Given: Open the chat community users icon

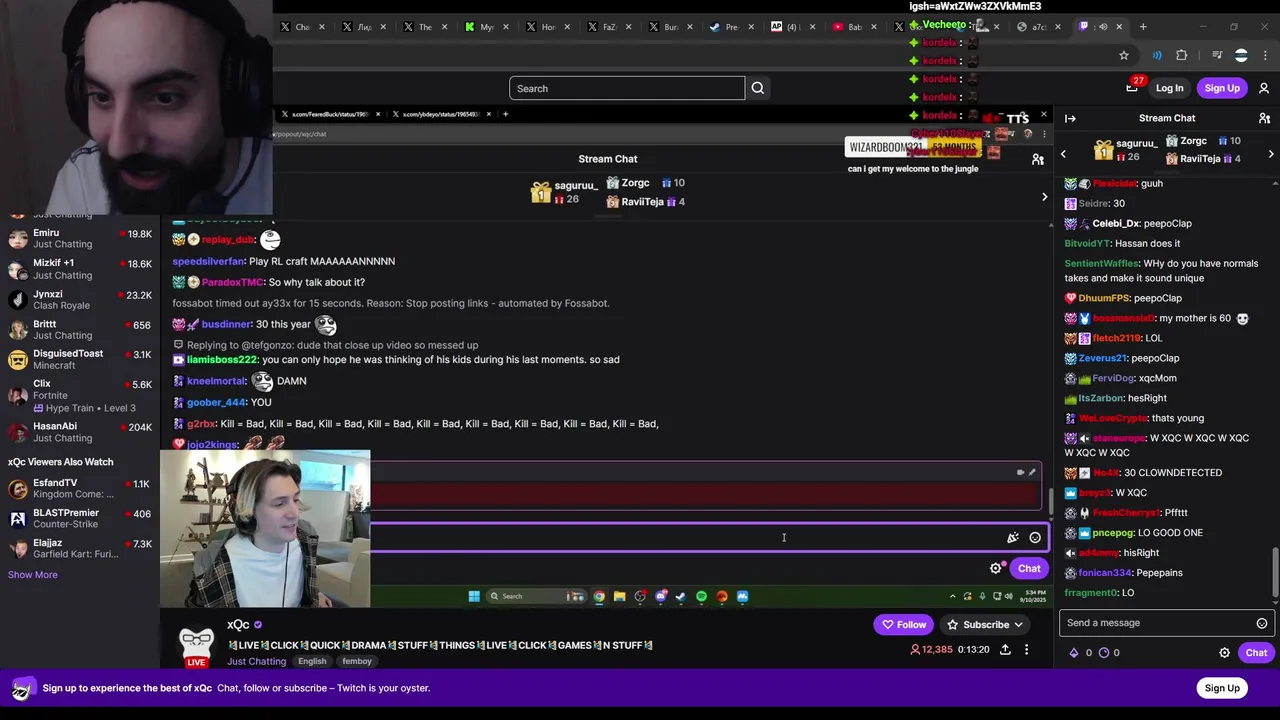Looking at the screenshot, I should (1264, 118).
